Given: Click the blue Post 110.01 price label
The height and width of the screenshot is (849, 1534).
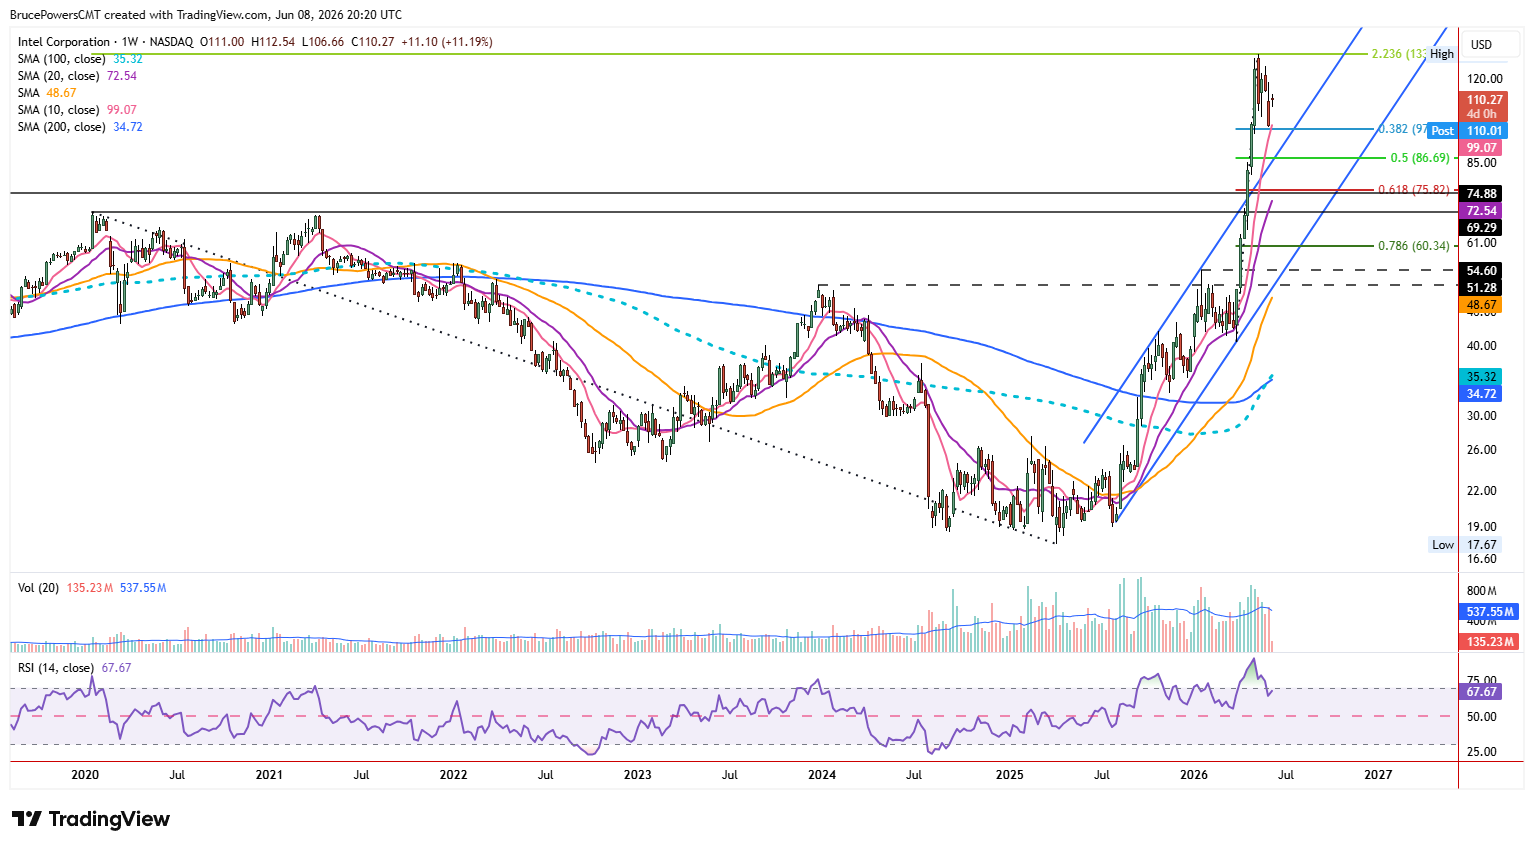Looking at the screenshot, I should (x=1467, y=131).
